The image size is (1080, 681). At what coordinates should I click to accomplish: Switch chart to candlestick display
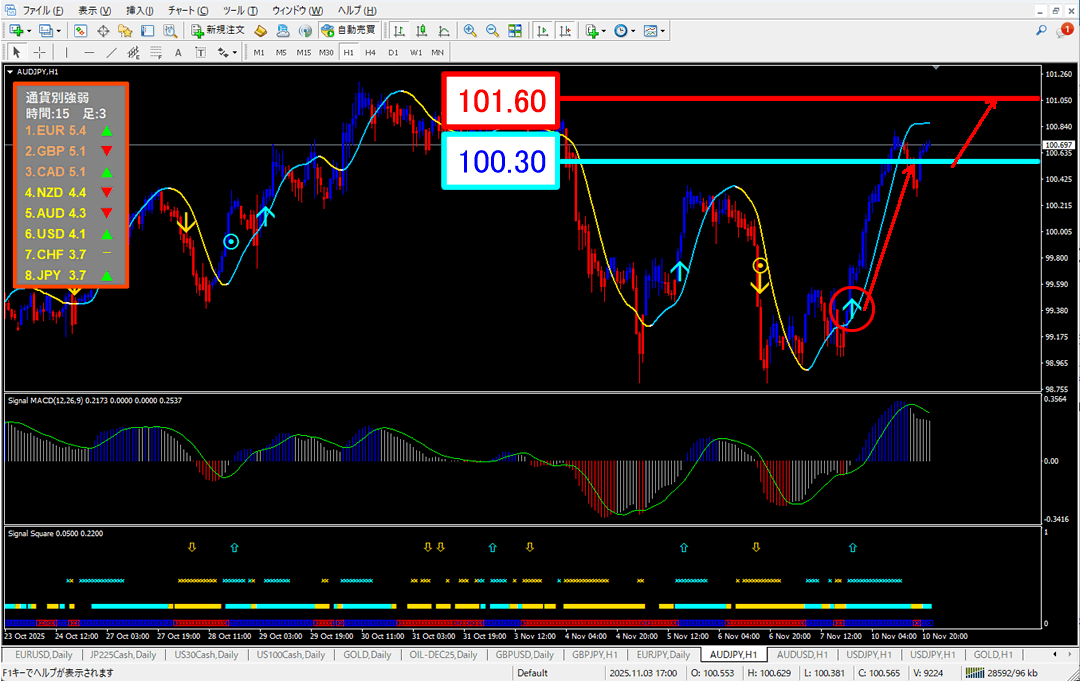[421, 31]
